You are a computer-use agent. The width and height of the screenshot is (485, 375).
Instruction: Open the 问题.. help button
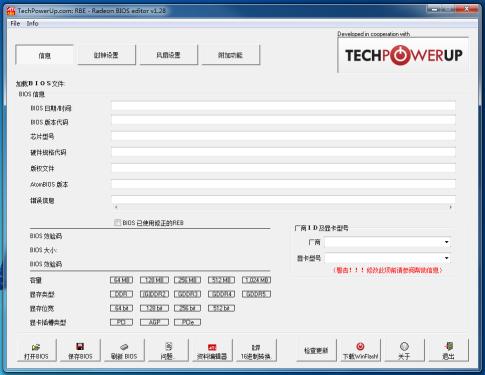(168, 350)
